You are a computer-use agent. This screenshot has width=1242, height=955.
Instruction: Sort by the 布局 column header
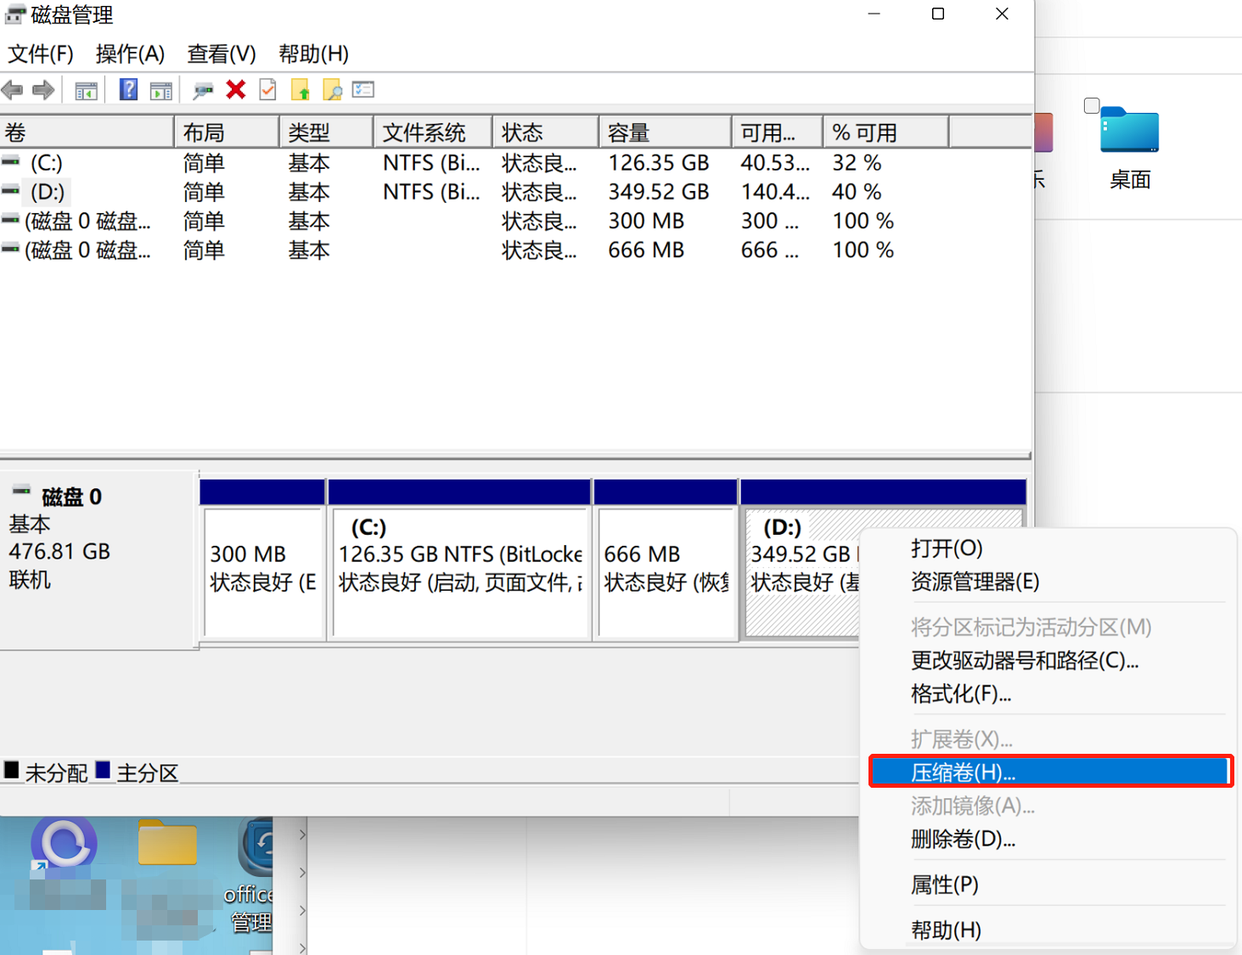(227, 132)
